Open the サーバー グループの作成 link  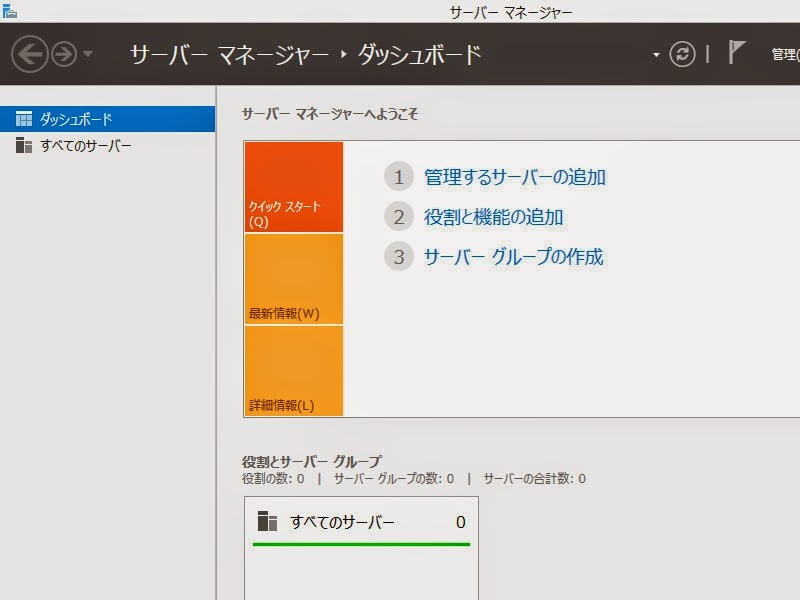[514, 257]
